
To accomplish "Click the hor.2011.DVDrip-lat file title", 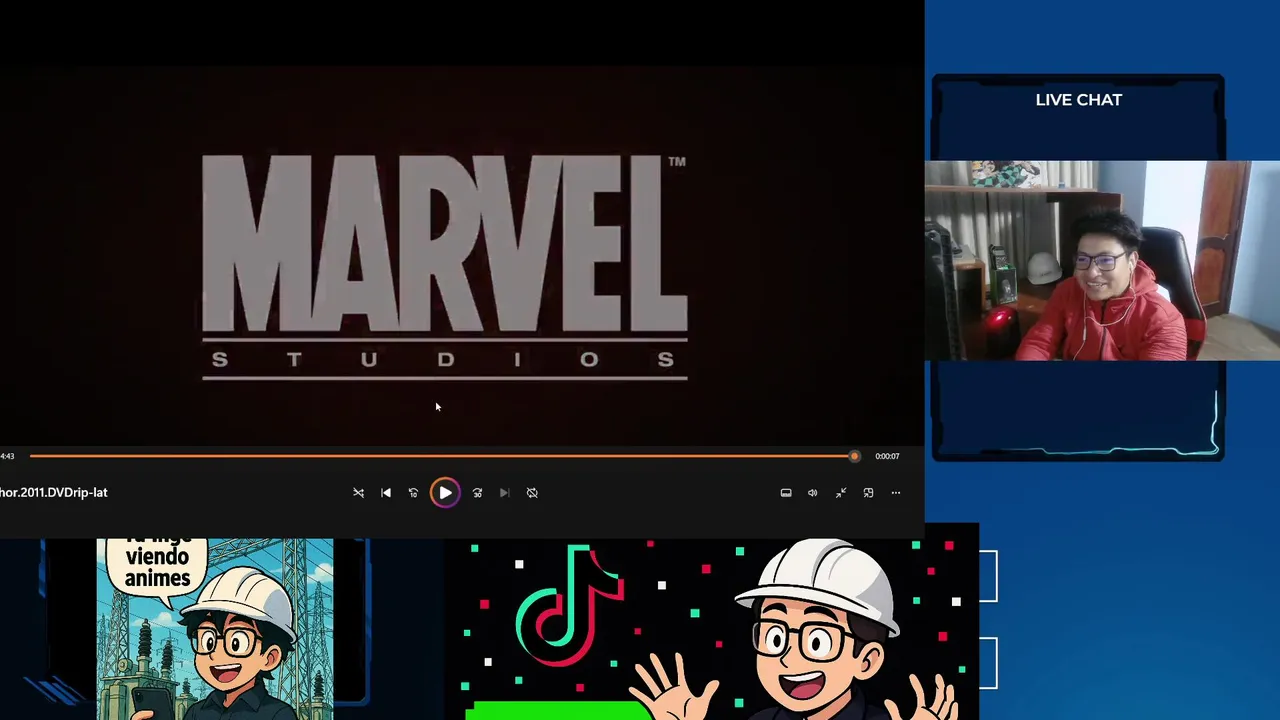I will [54, 492].
